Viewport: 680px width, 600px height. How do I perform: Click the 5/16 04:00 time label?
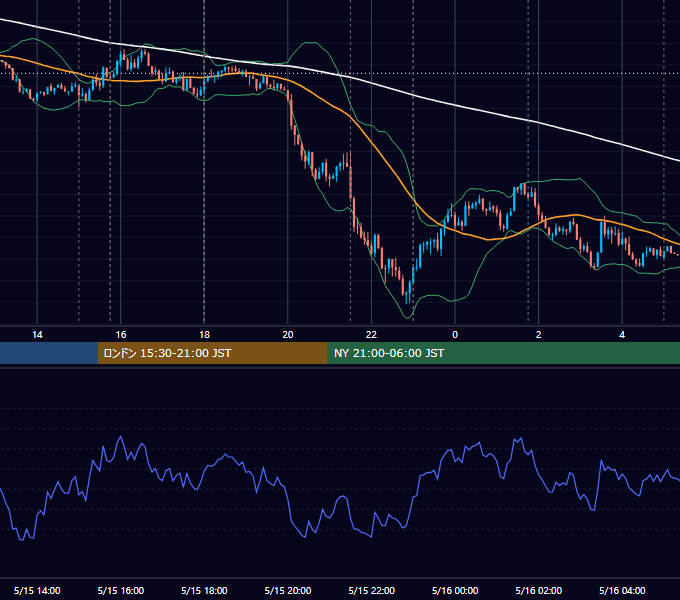[622, 590]
